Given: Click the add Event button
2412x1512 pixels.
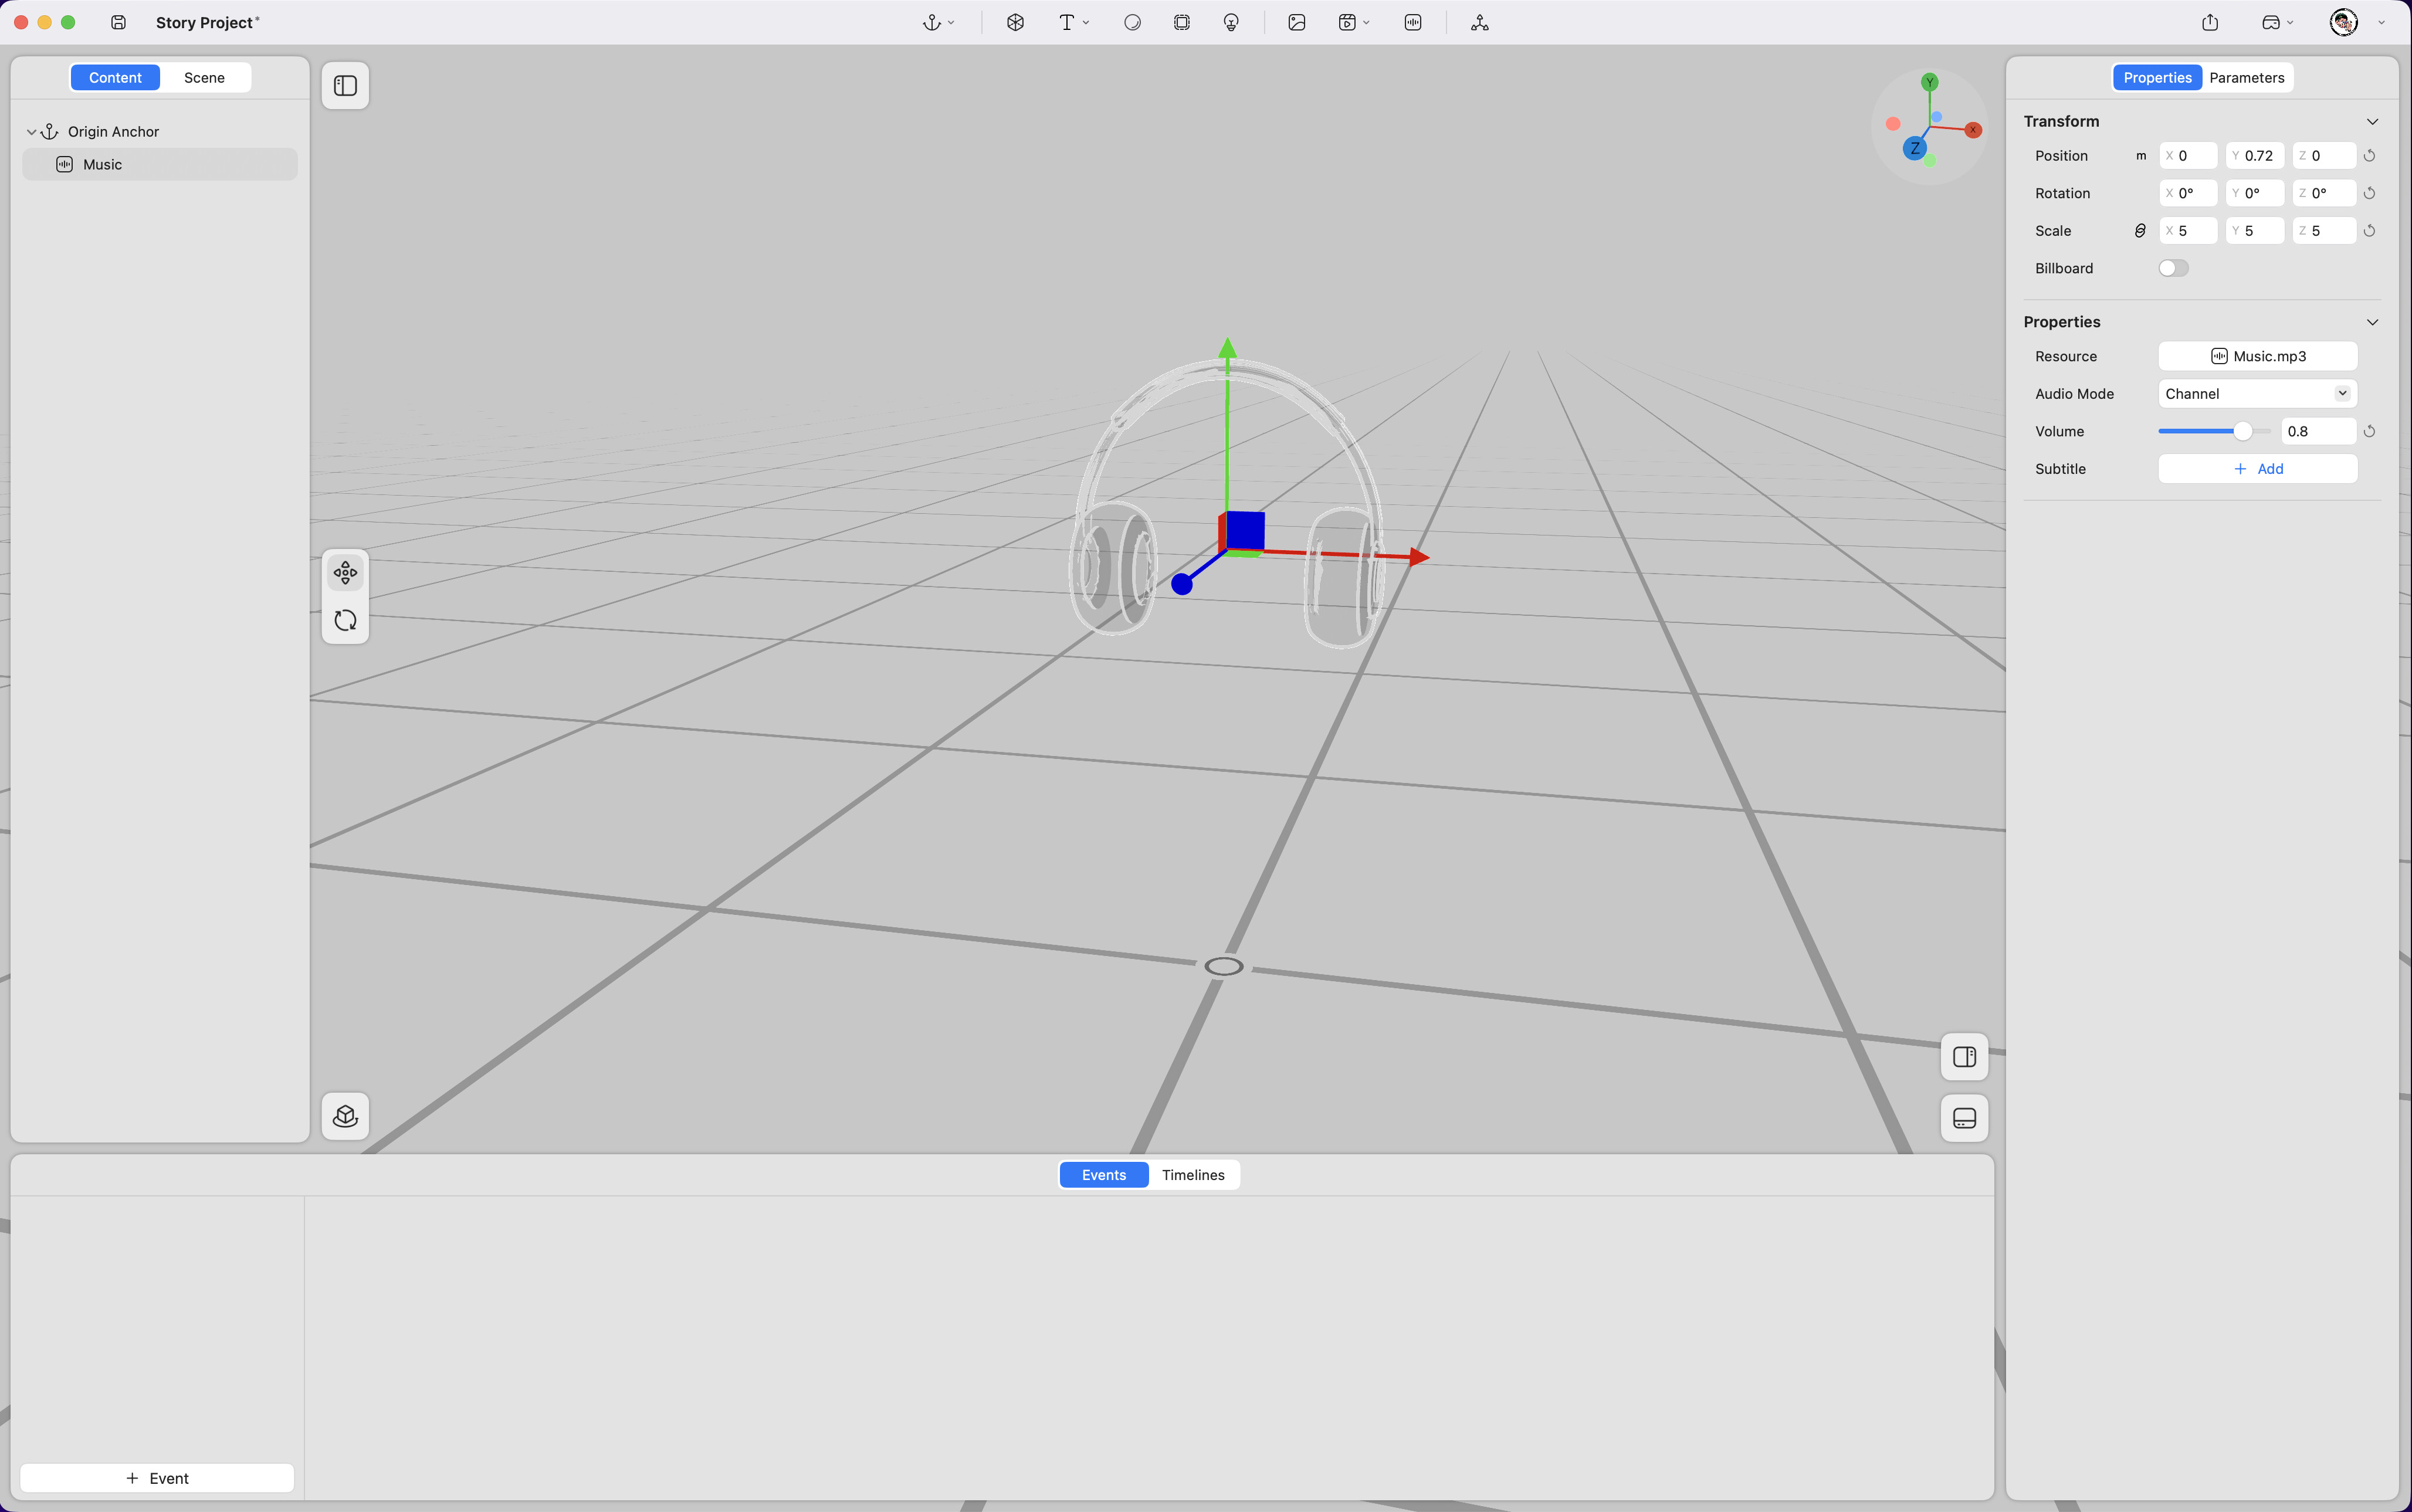Looking at the screenshot, I should [157, 1478].
